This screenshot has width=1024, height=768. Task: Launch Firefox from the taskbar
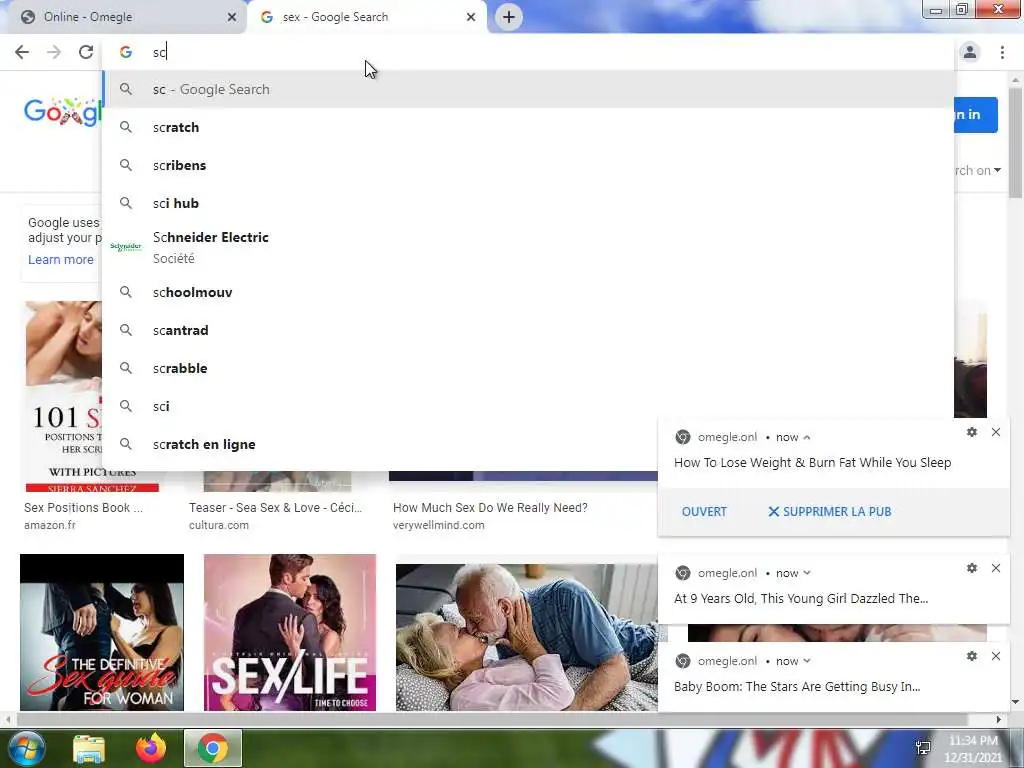pos(151,748)
